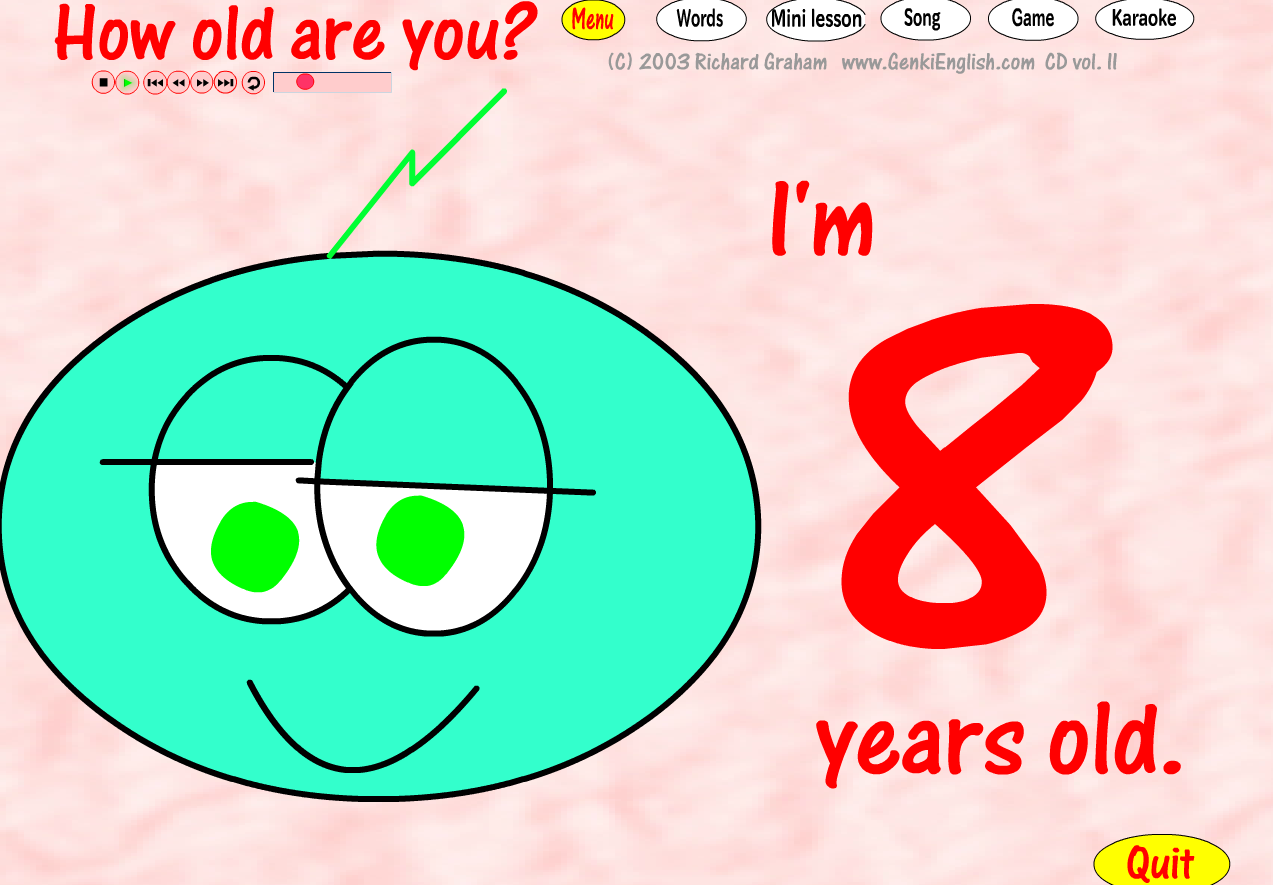Click the Stop playback icon

pos(105,83)
